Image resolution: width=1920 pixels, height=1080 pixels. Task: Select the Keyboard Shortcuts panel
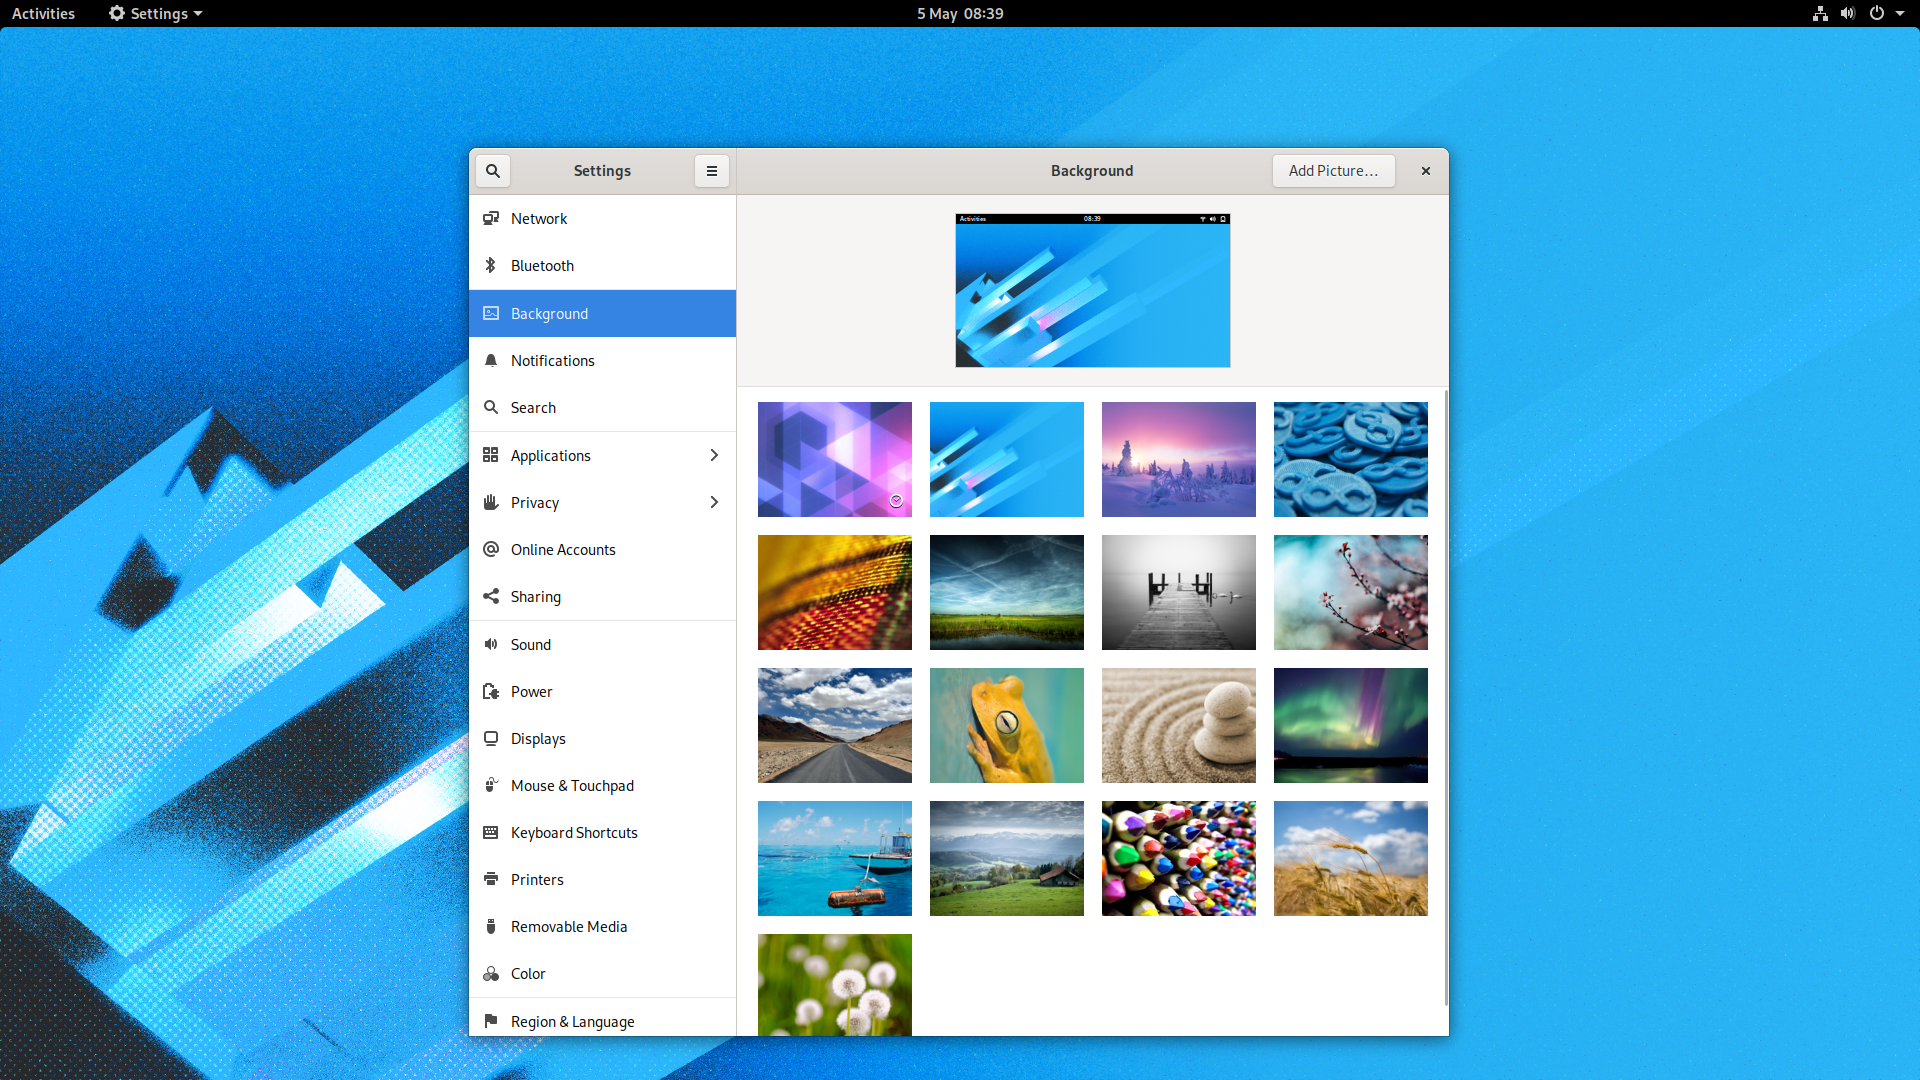tap(574, 833)
